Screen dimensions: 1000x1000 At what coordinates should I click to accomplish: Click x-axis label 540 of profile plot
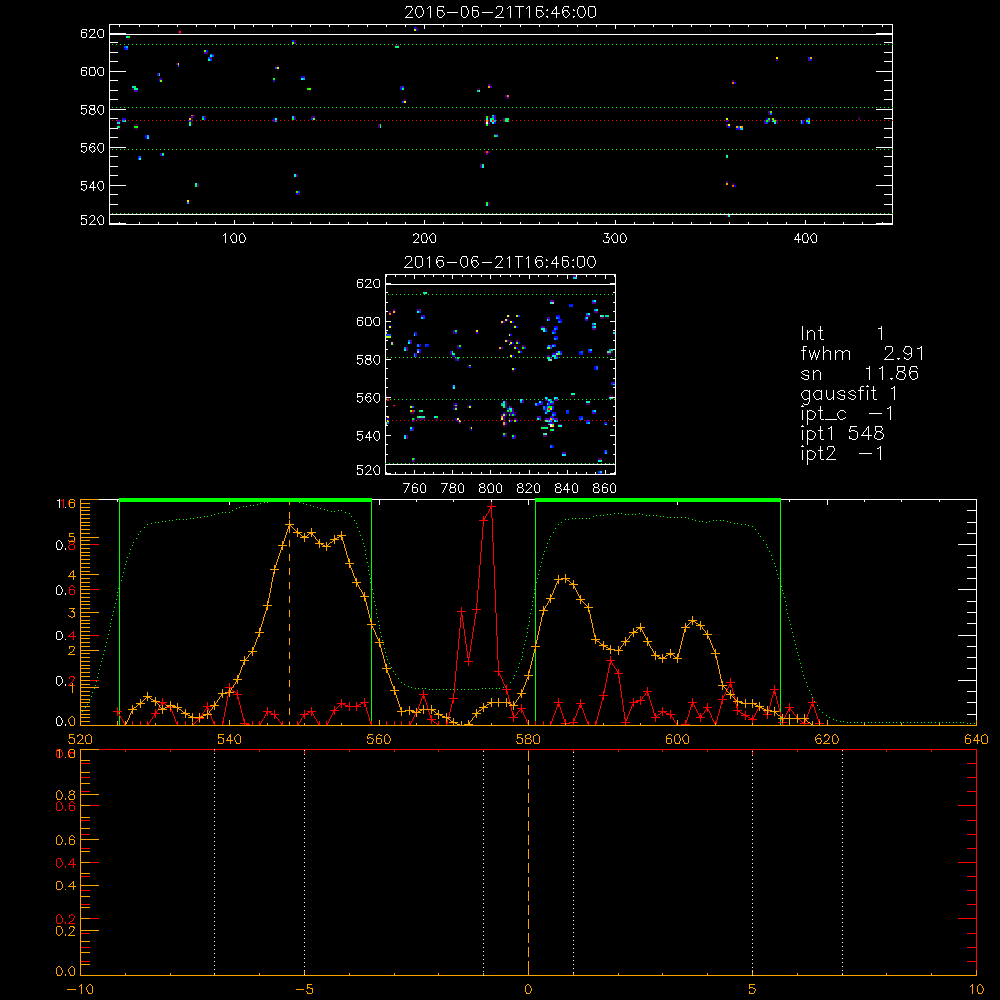230,739
